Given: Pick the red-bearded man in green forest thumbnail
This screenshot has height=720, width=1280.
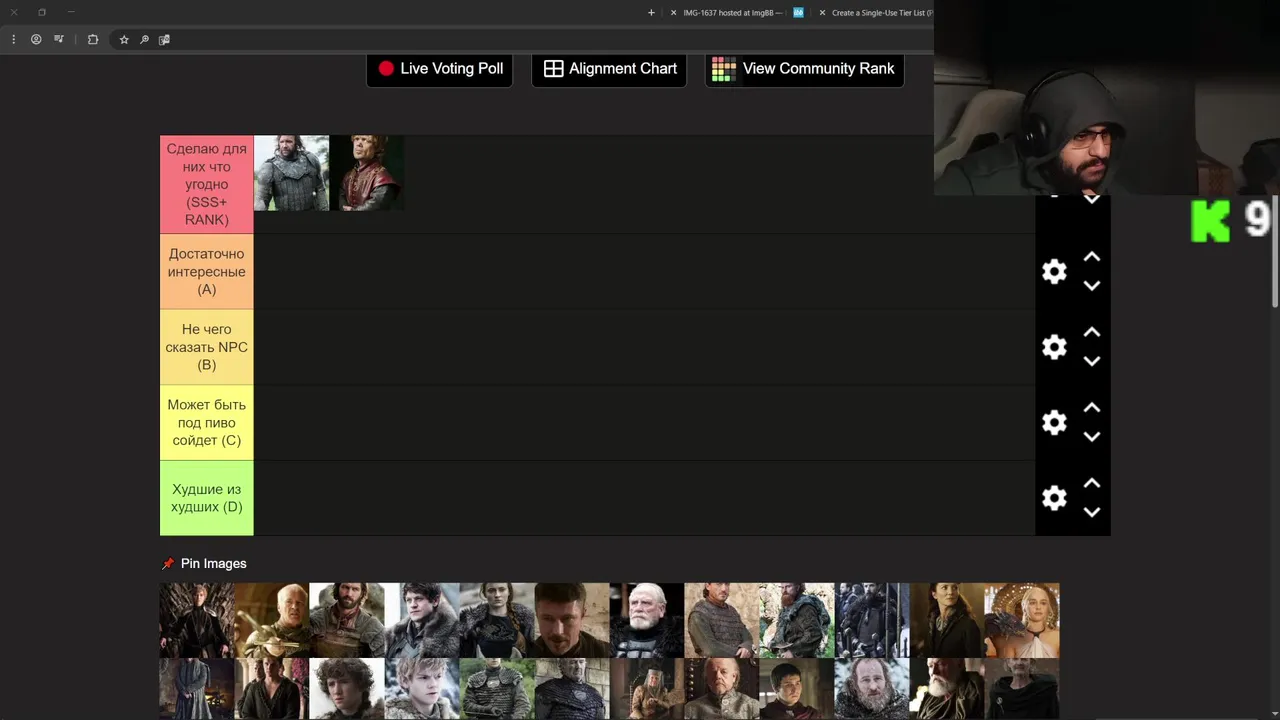Looking at the screenshot, I should [x=797, y=620].
